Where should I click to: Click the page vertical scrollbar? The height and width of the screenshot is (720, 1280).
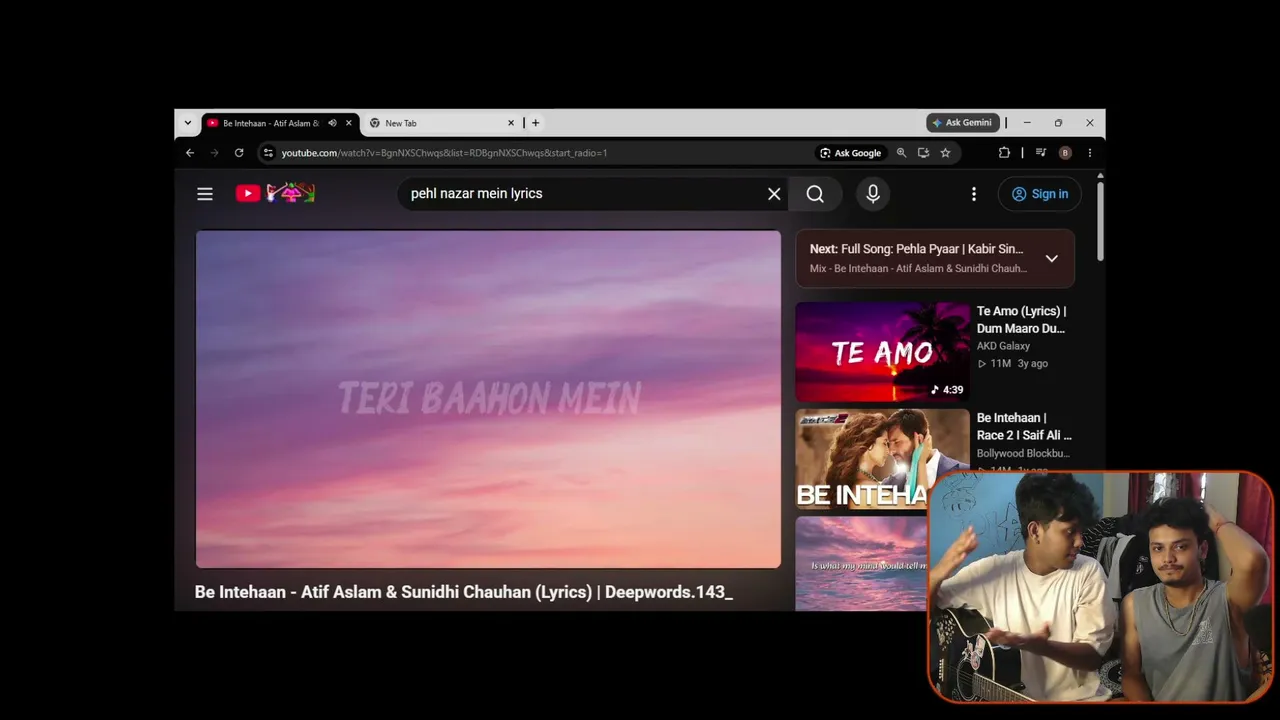[x=1100, y=220]
